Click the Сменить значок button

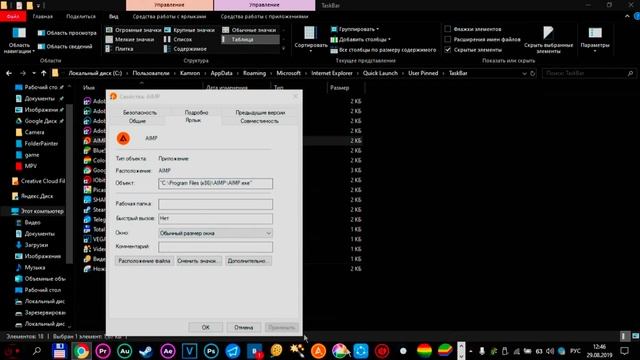(199, 261)
